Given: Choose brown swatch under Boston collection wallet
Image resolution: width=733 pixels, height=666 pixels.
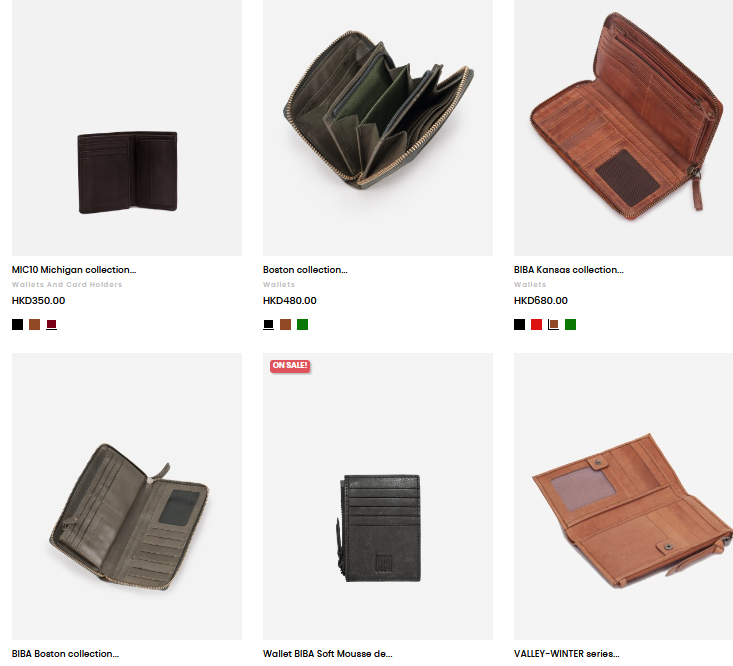Looking at the screenshot, I should pos(286,324).
